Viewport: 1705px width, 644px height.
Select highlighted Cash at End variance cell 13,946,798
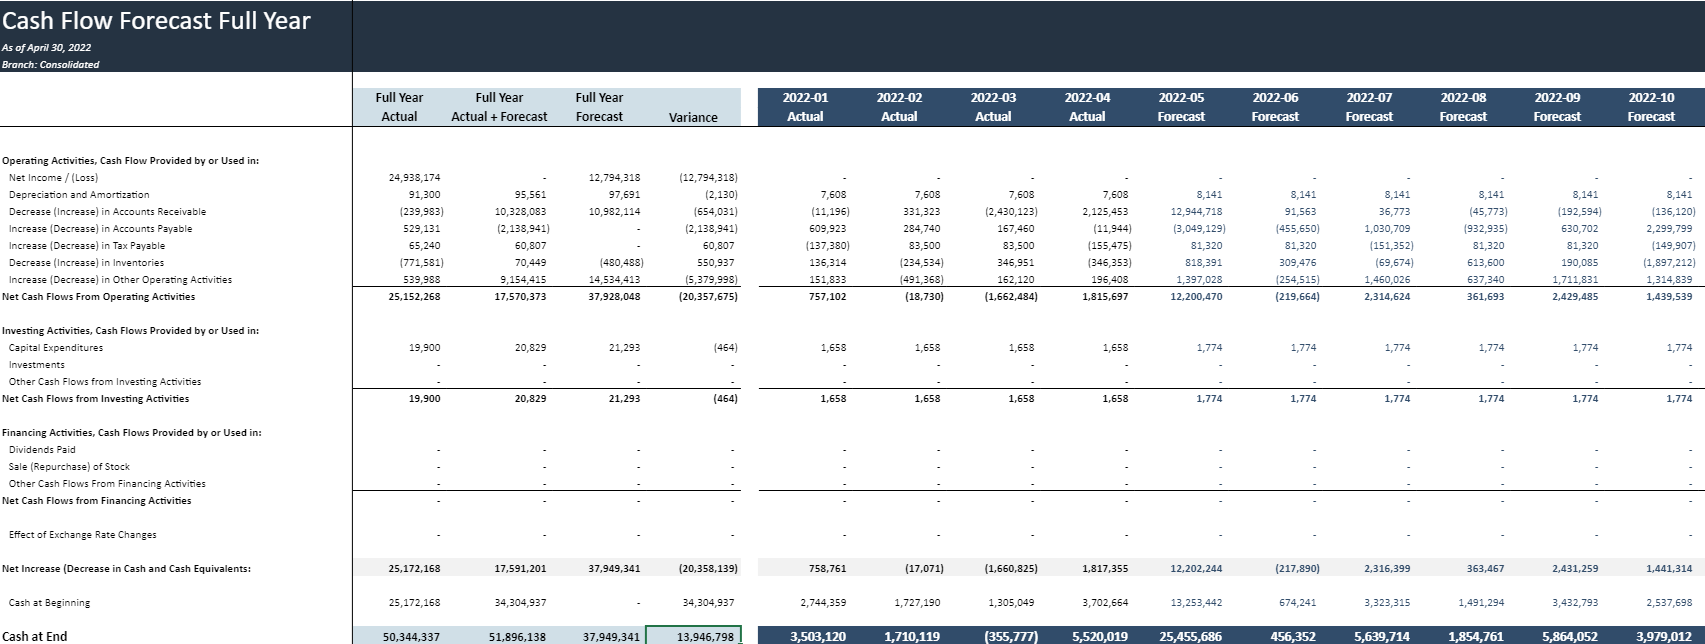pos(694,636)
